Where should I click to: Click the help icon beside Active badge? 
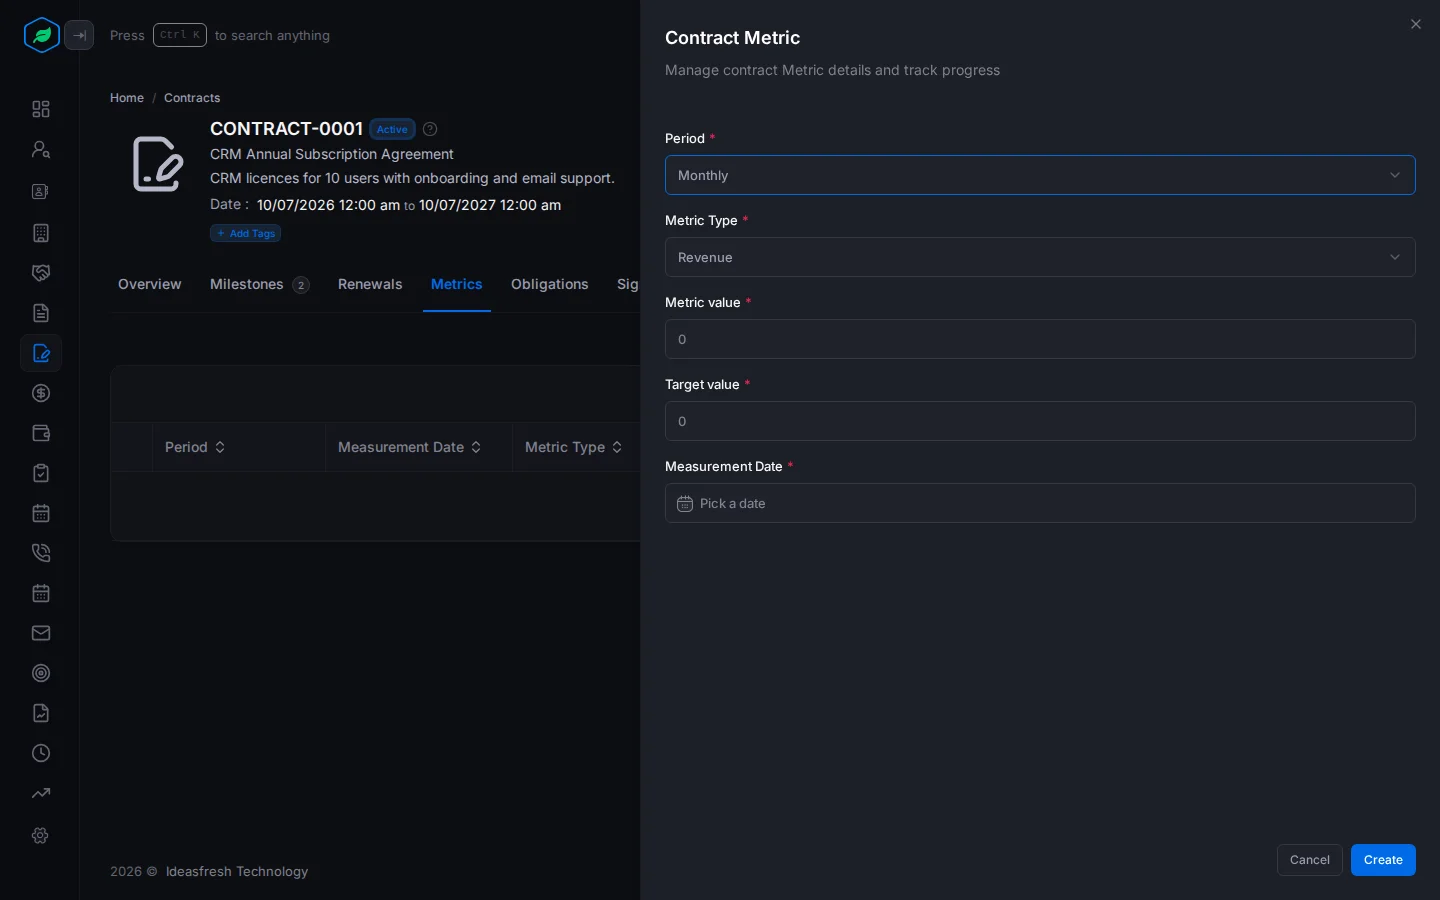pos(430,129)
